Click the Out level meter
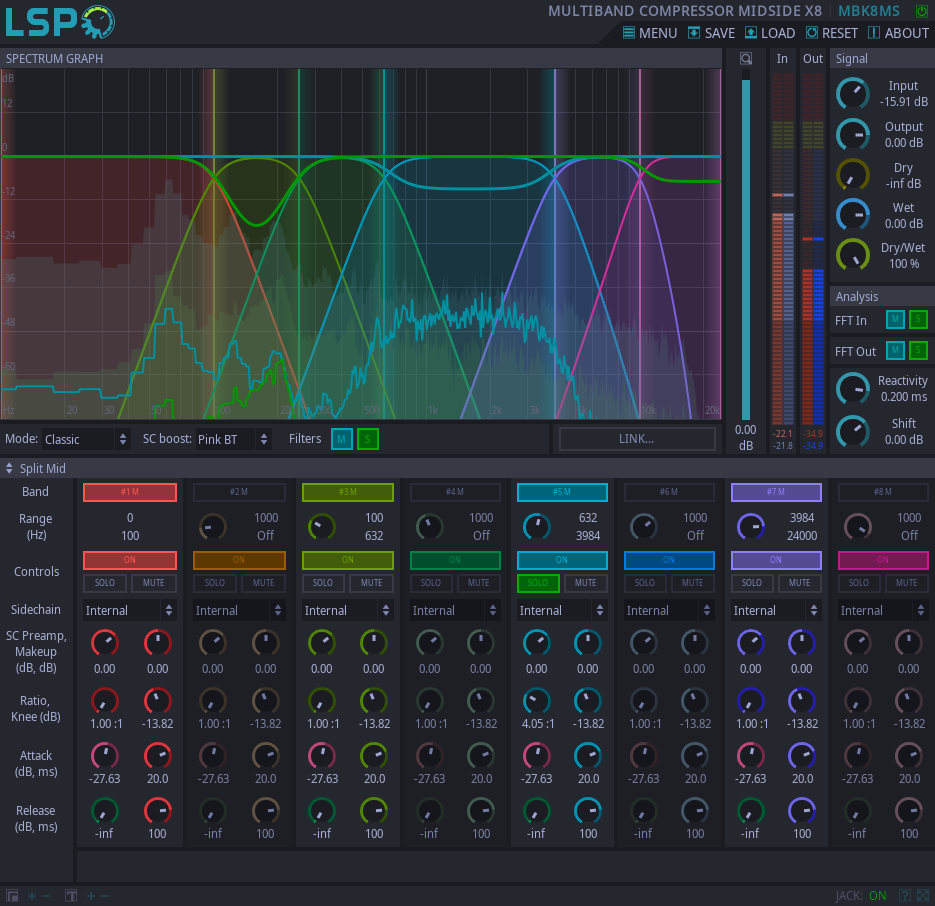 click(813, 251)
